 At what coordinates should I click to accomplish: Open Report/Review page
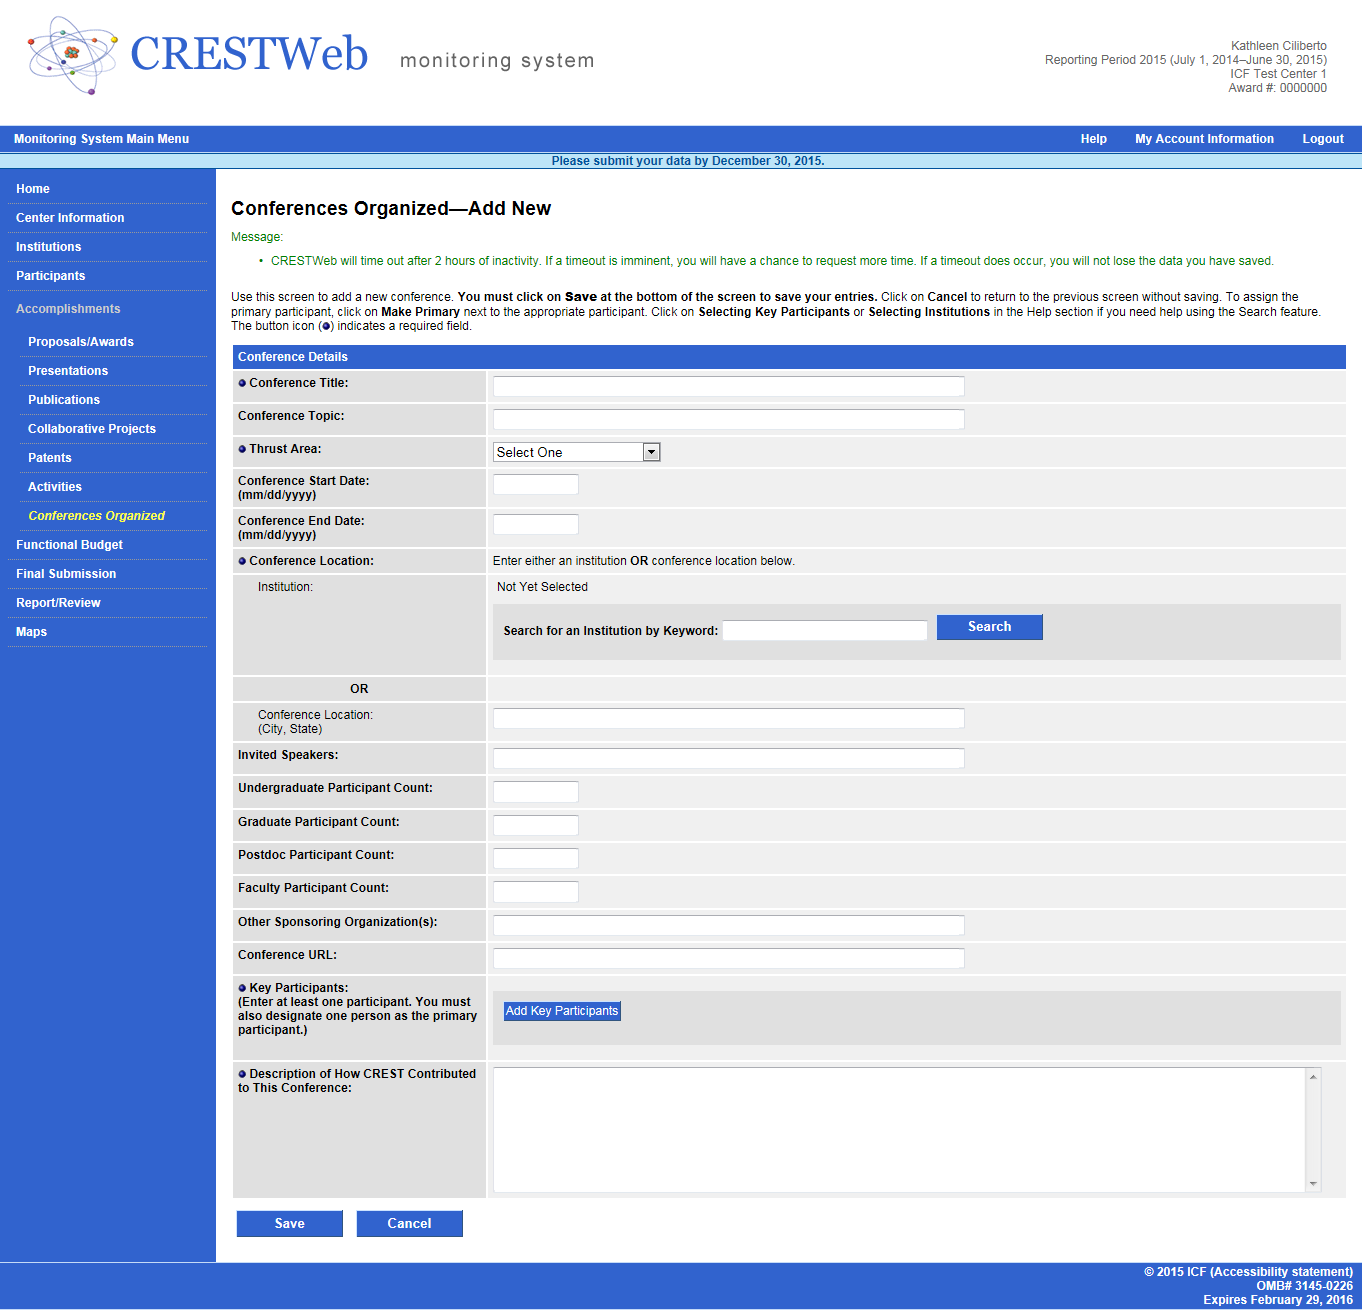[58, 603]
